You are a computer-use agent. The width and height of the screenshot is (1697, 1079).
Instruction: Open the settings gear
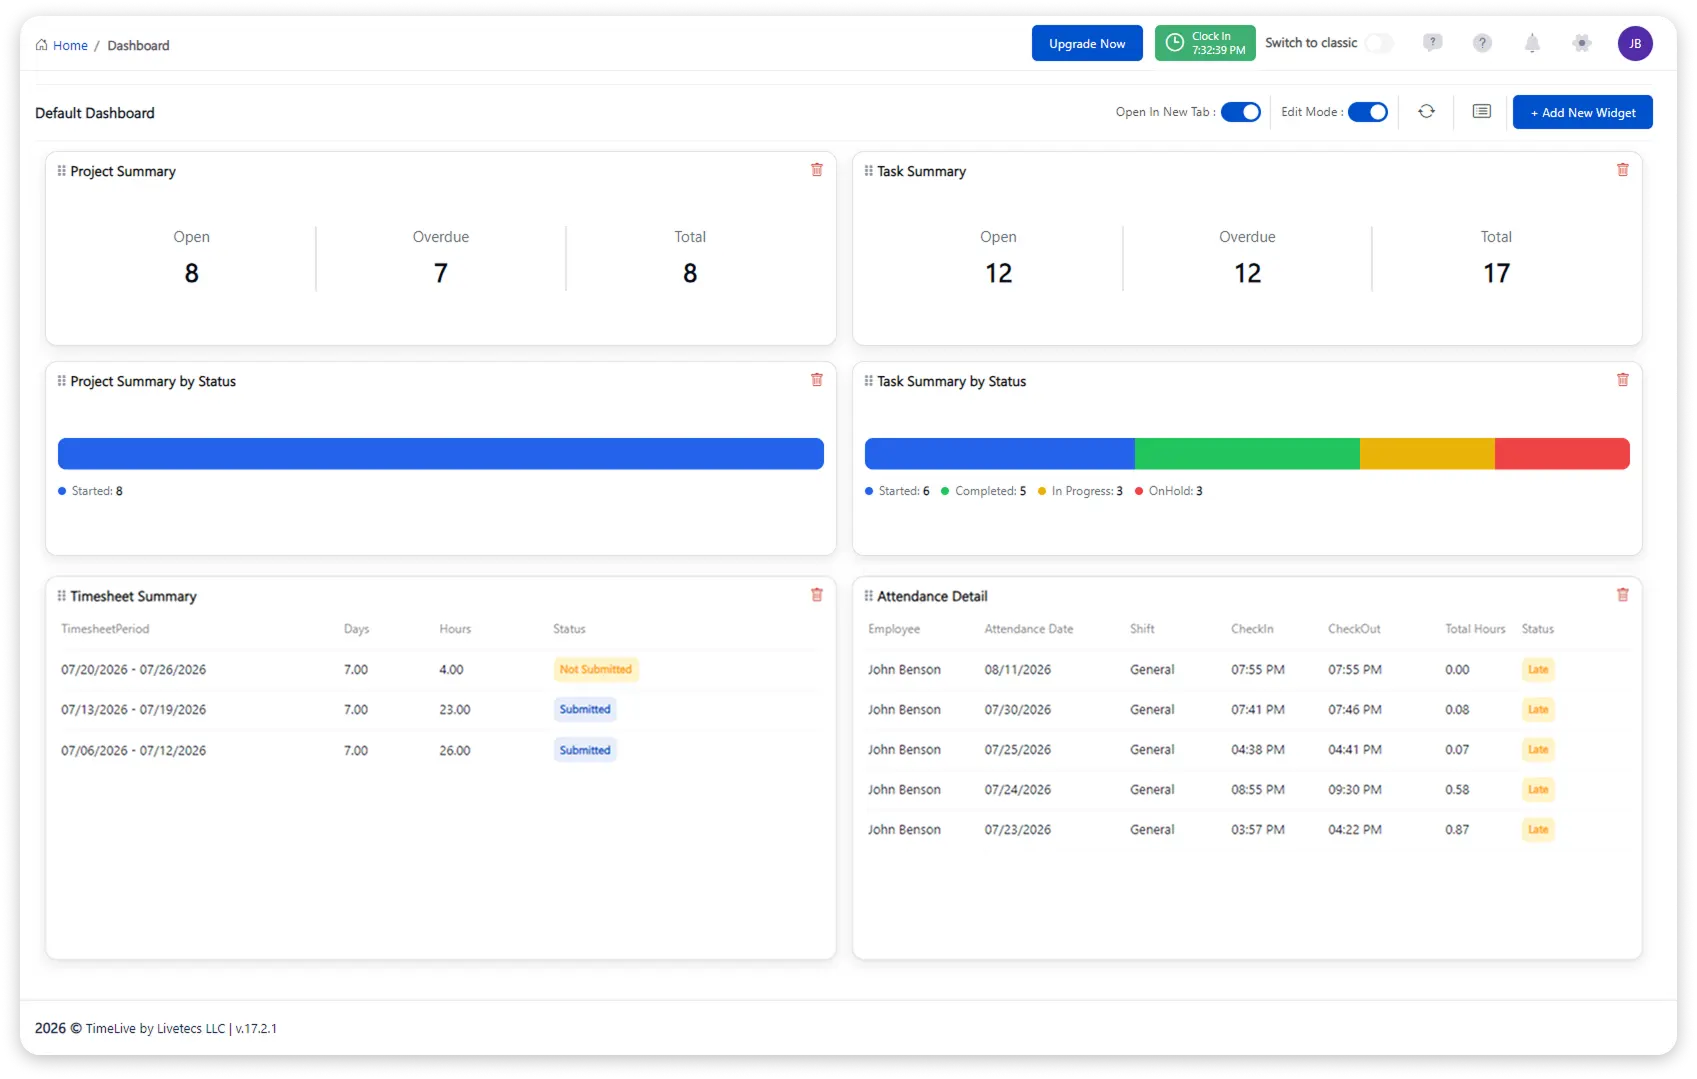(1581, 43)
